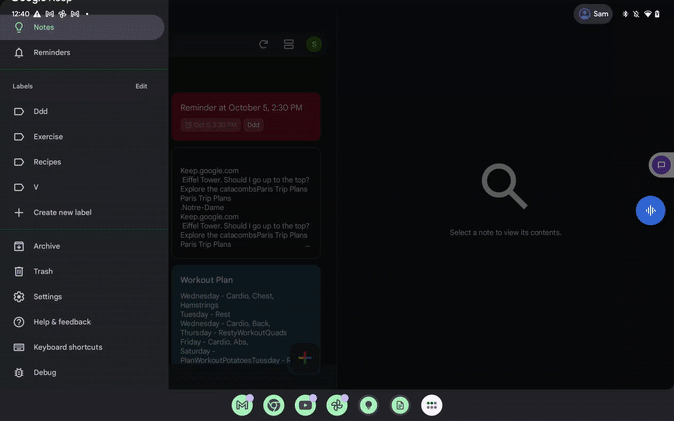Select the Notes drawer item
The width and height of the screenshot is (674, 421).
(44, 27)
